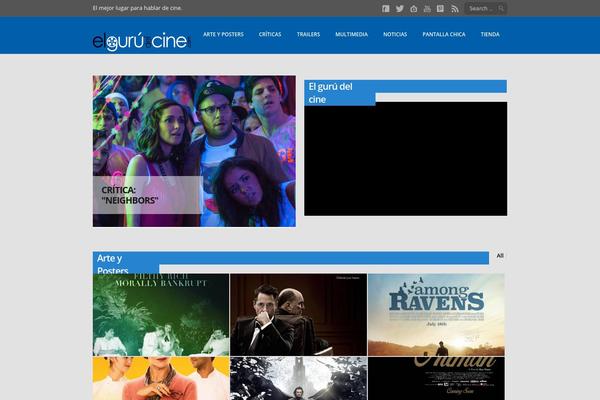
Task: Click the black video player area
Action: click(406, 159)
